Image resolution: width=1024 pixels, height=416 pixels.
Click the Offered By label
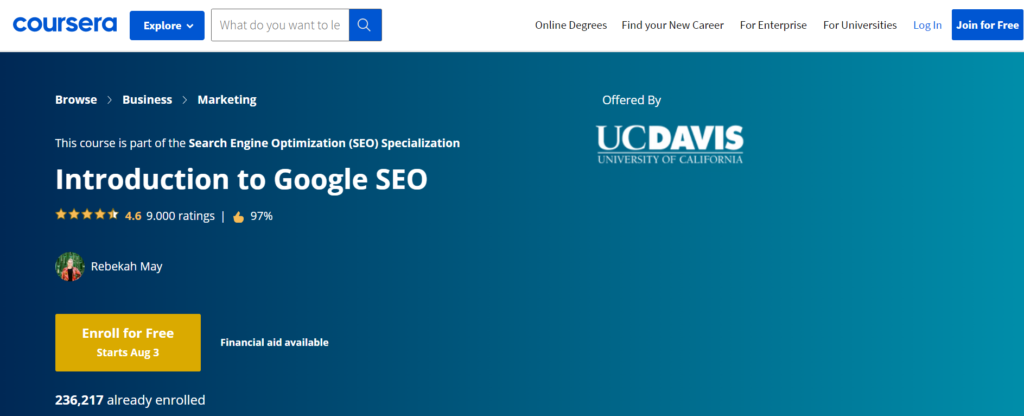click(632, 100)
